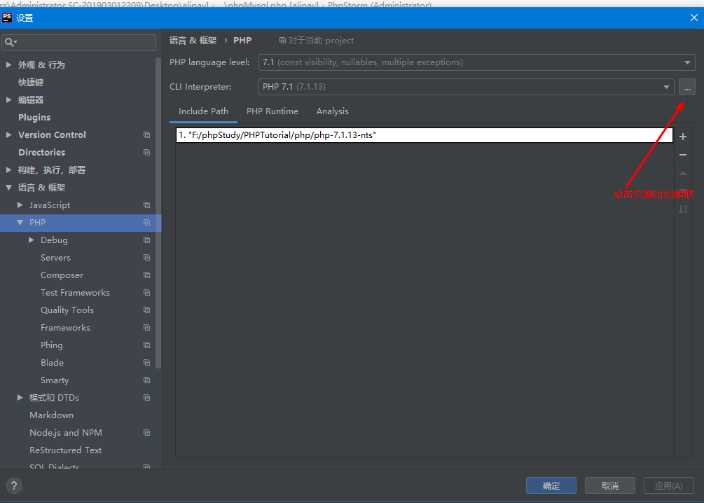Viewport: 704px width, 503px height.
Task: Click project-level icon beside Blade
Action: point(147,362)
